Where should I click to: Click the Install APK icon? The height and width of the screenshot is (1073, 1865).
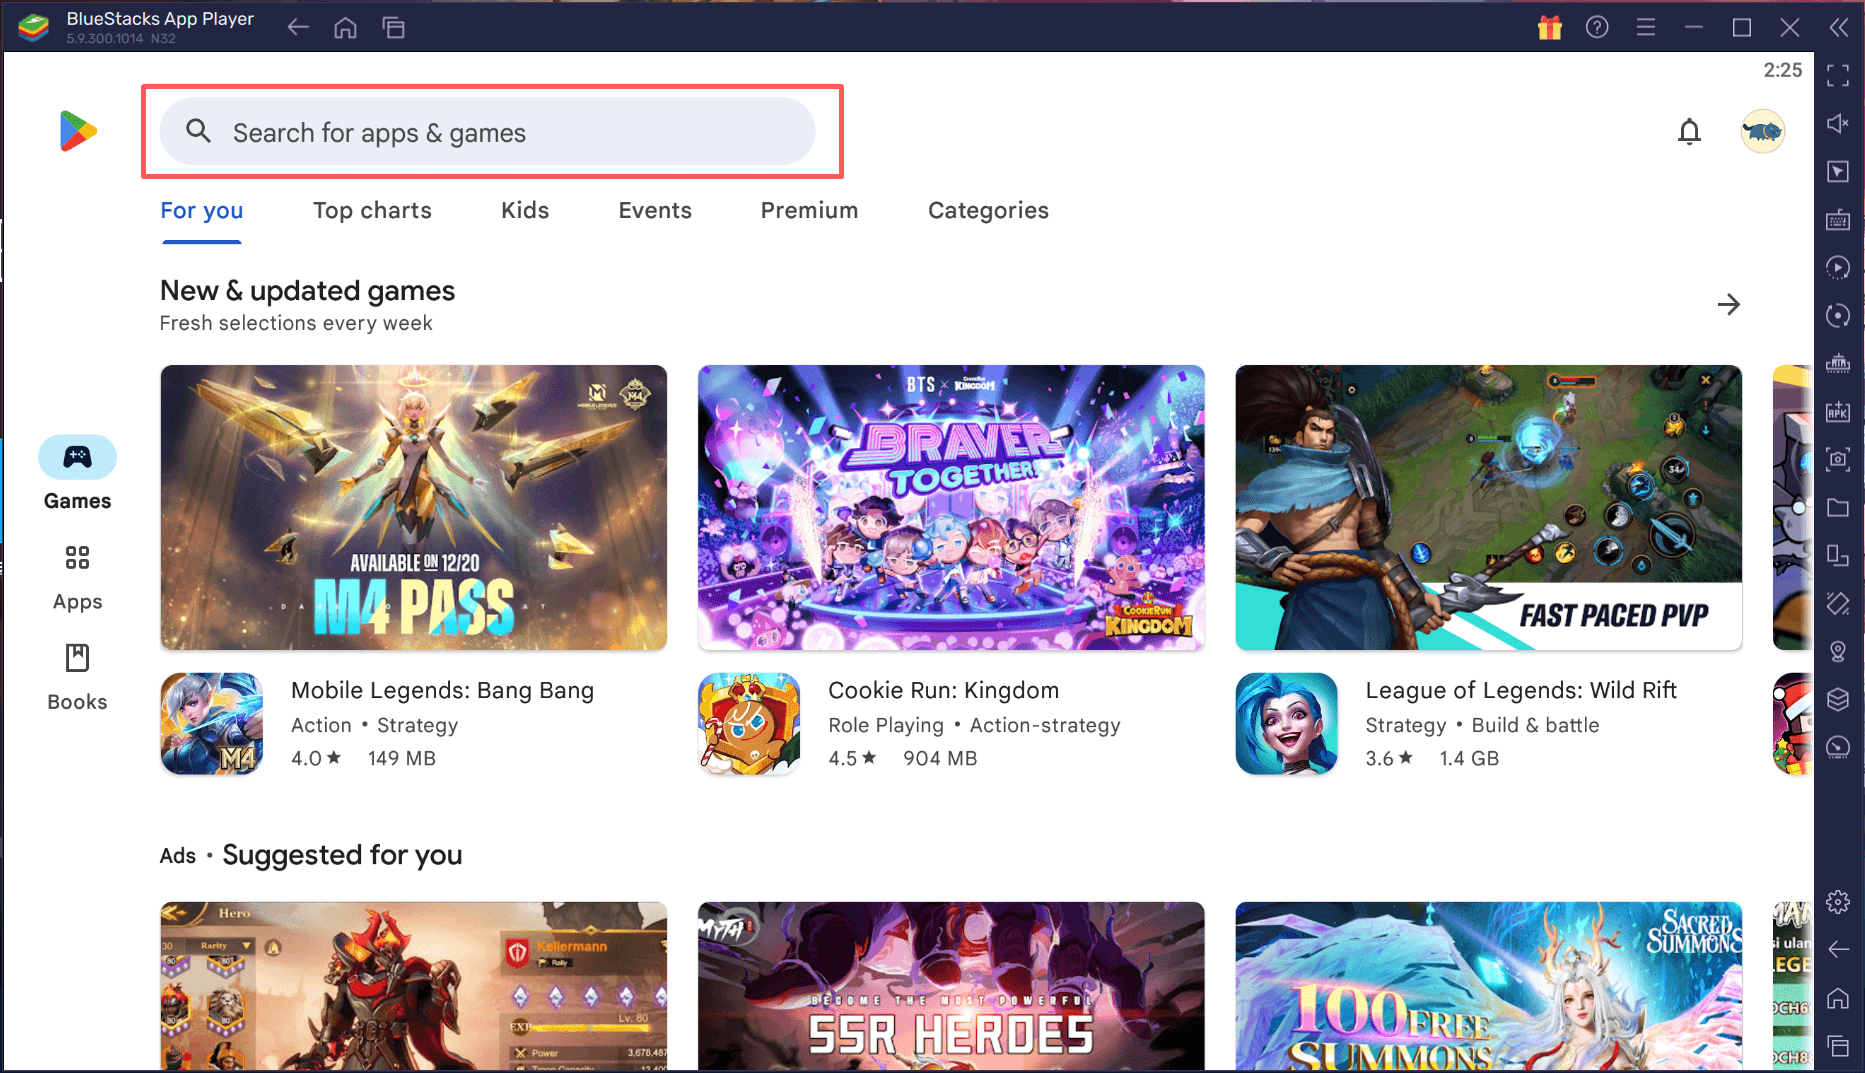(x=1838, y=411)
